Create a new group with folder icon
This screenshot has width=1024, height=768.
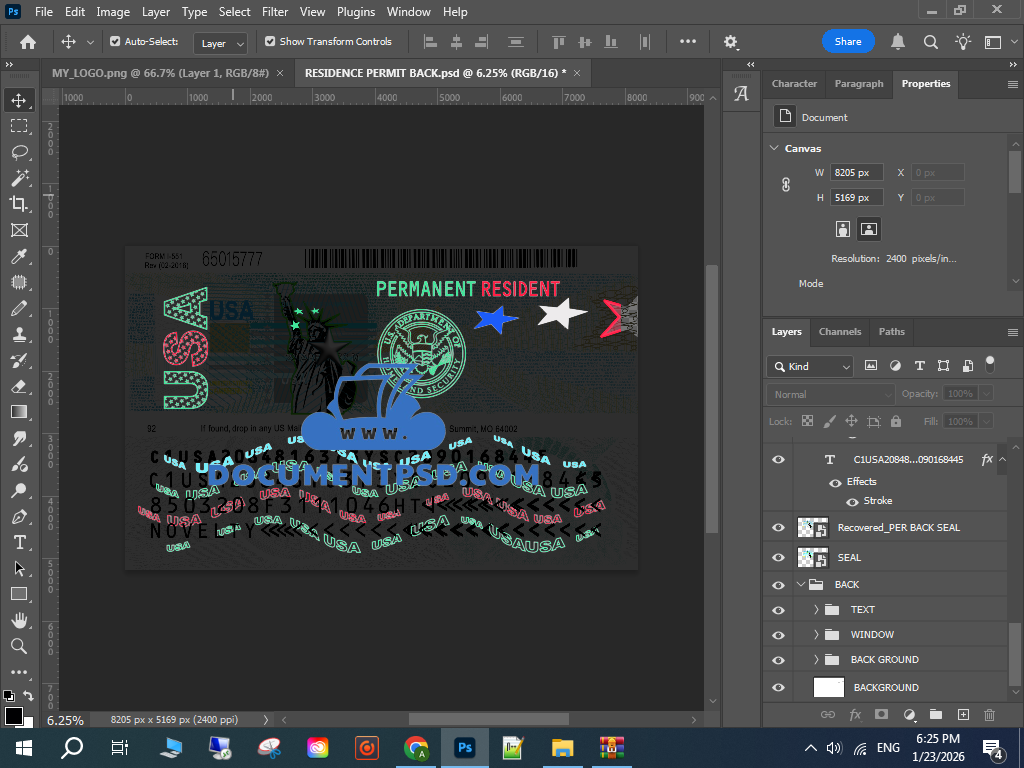[936, 714]
